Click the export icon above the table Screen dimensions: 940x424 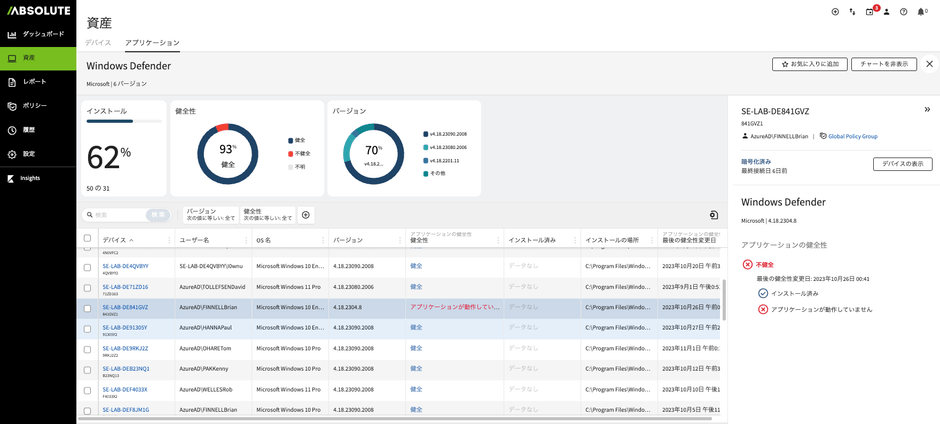(713, 215)
